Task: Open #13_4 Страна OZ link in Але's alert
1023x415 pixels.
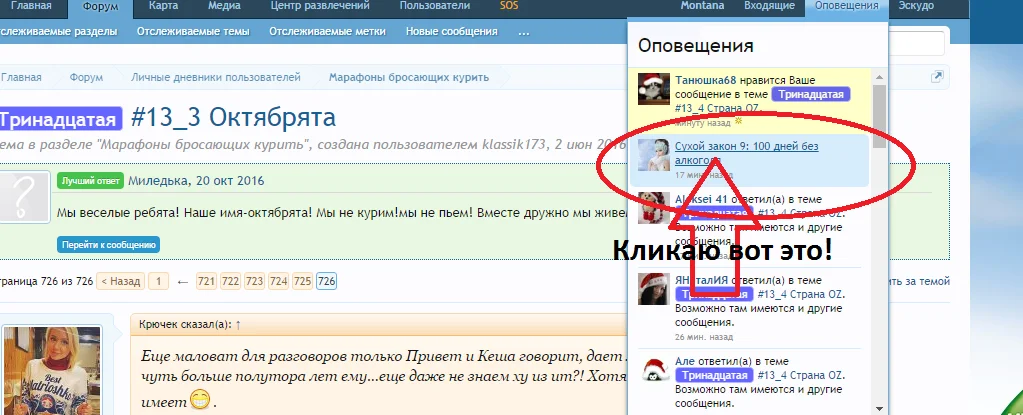Action: pos(801,375)
